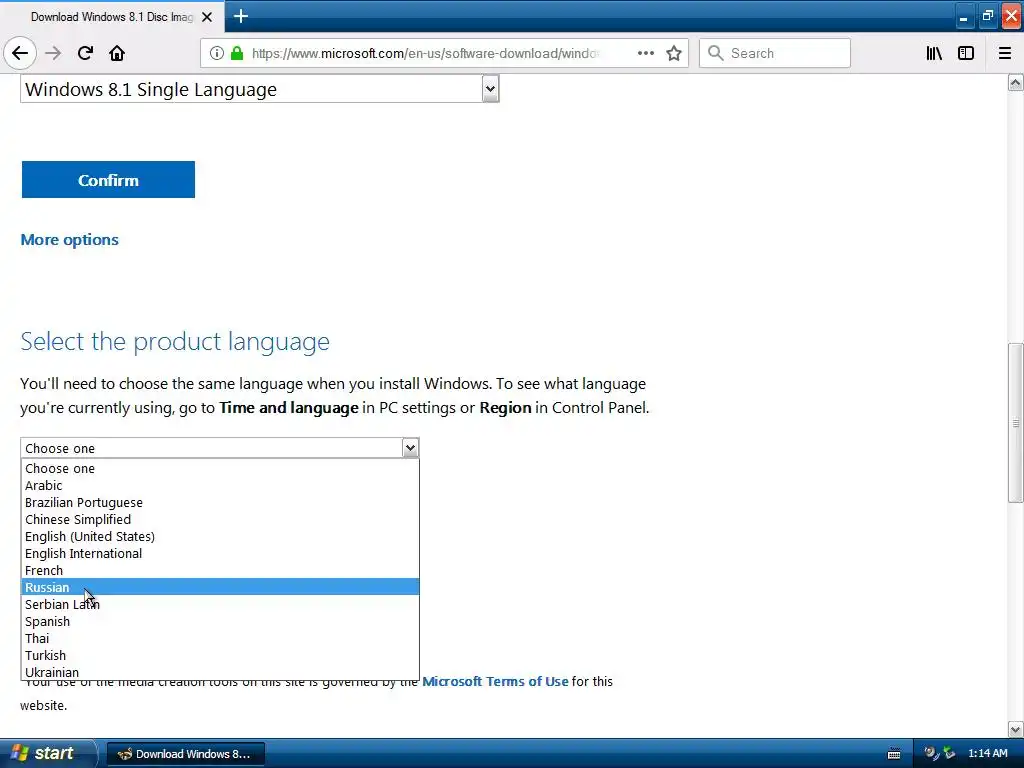Open page actions three-dot menu
Viewport: 1024px width, 768px height.
click(646, 54)
